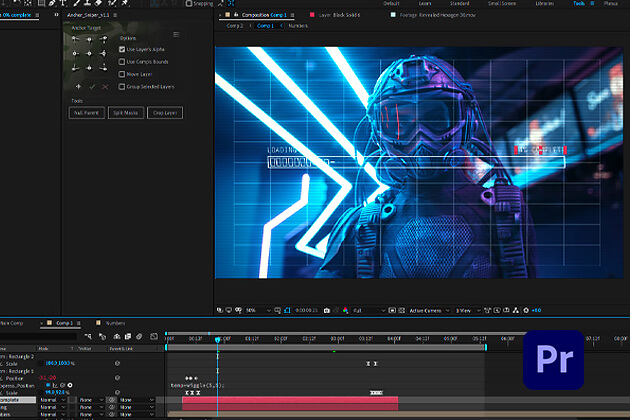Click the Null Parent button
The height and width of the screenshot is (420, 630).
[86, 113]
